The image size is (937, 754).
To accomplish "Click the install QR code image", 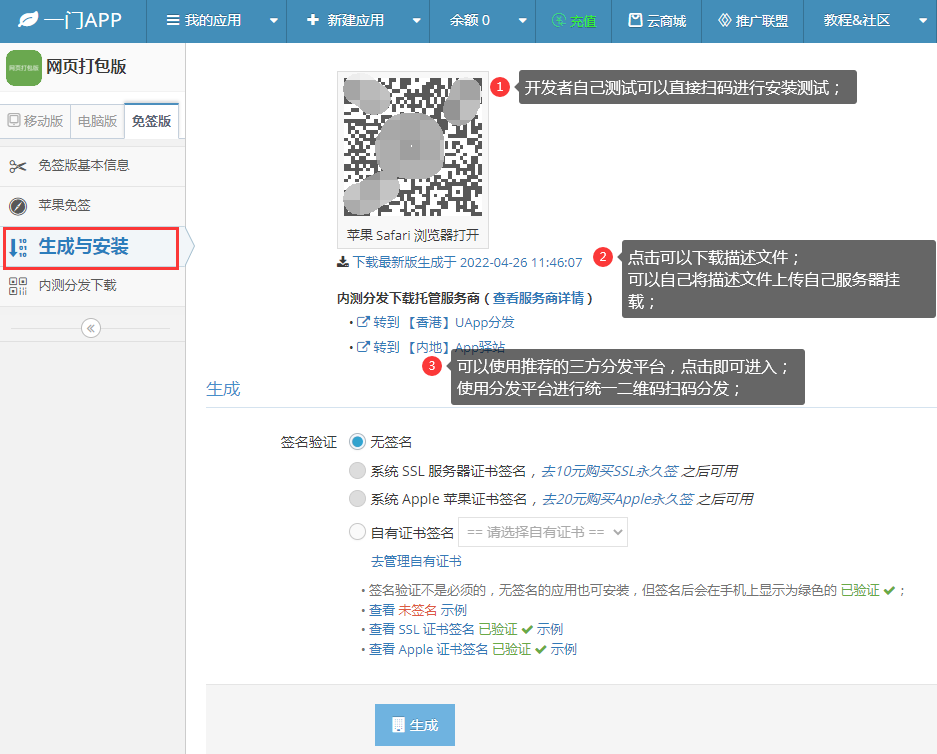I will [412, 146].
